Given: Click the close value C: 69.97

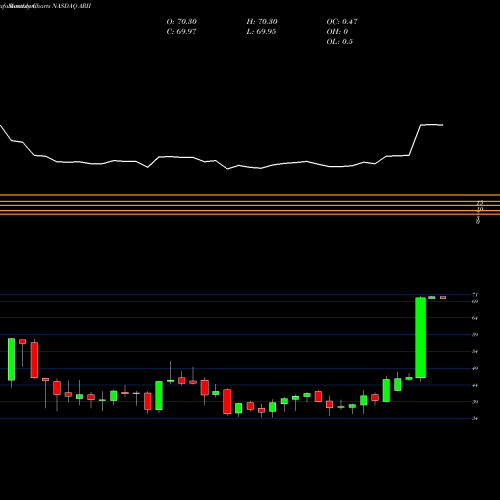Looking at the screenshot, I should pos(181,32).
